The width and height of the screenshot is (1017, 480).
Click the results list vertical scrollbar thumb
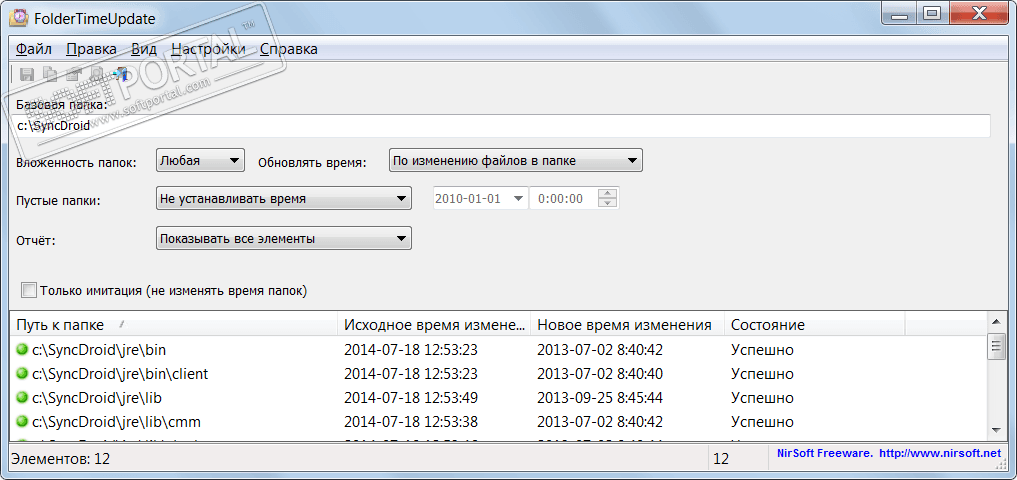(996, 347)
